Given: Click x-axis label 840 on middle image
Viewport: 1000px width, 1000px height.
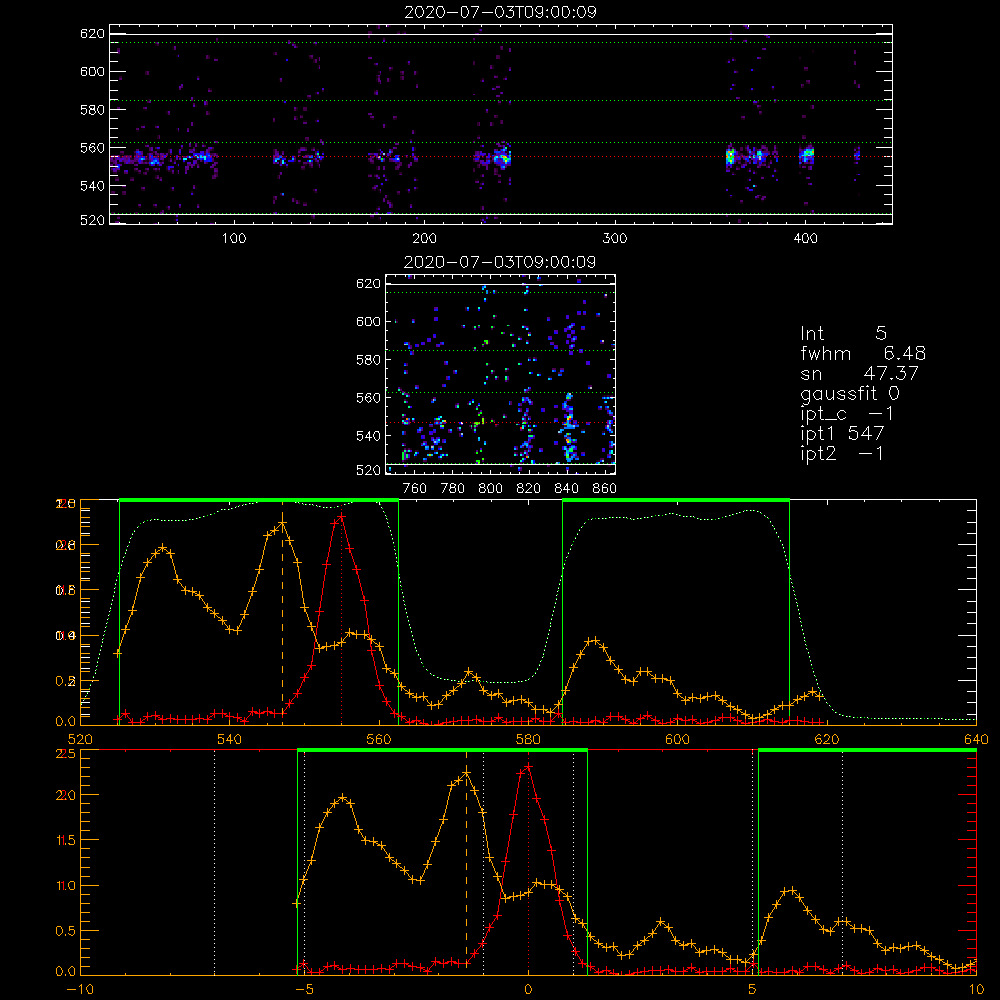Looking at the screenshot, I should tap(566, 489).
